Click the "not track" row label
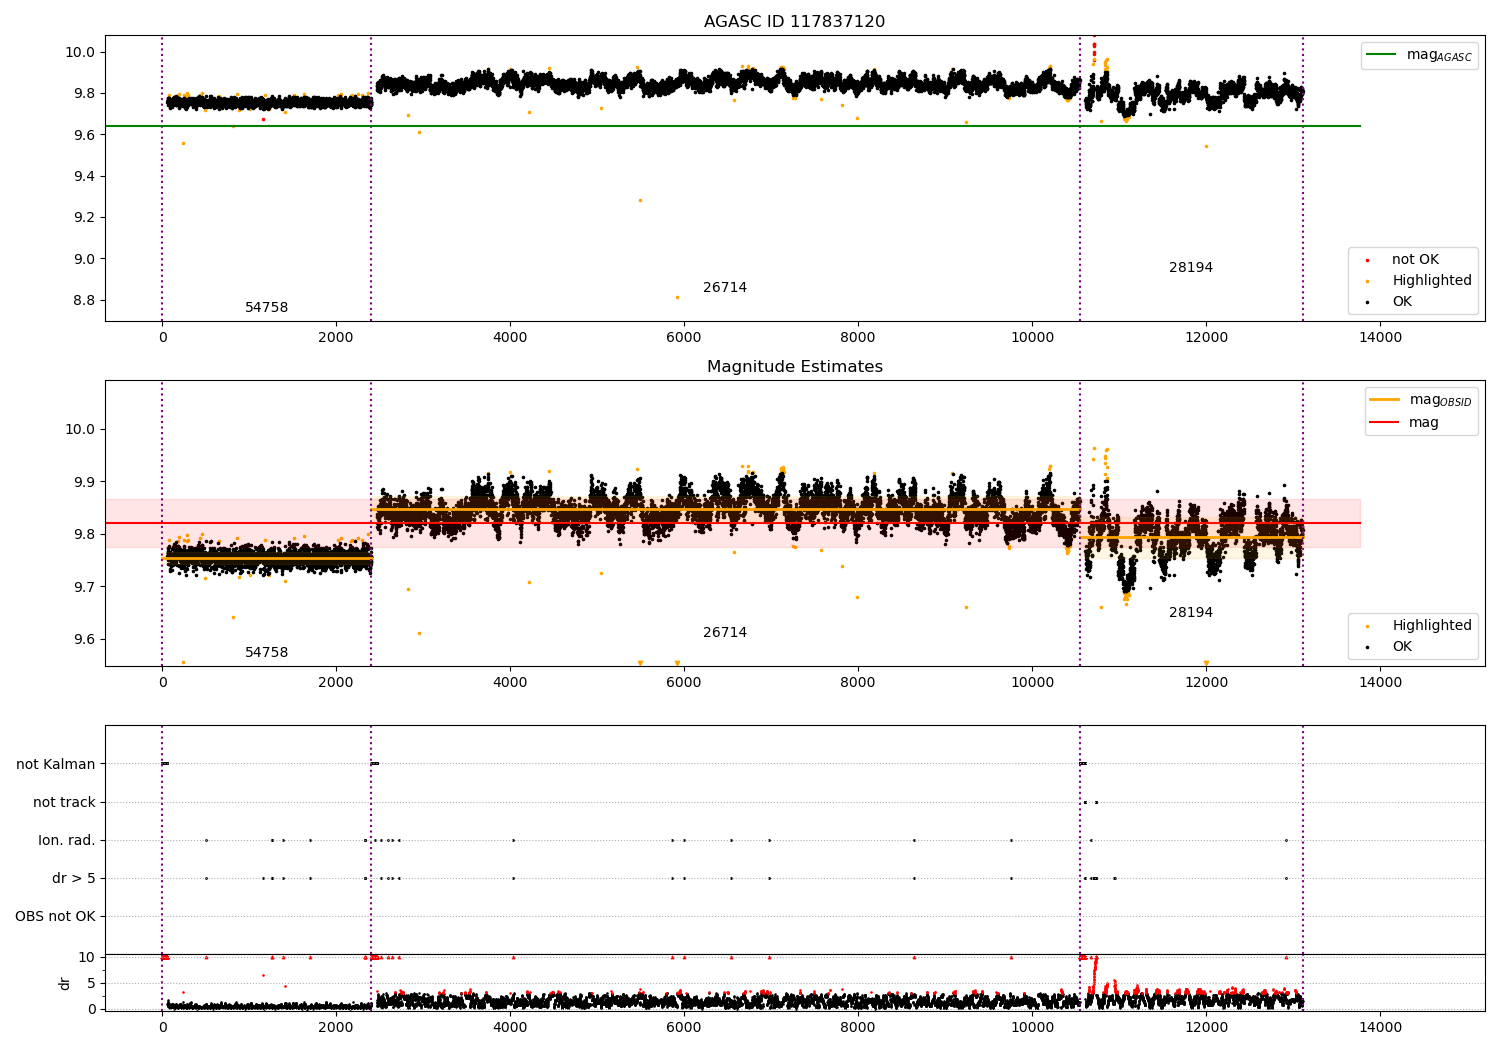 coord(64,803)
